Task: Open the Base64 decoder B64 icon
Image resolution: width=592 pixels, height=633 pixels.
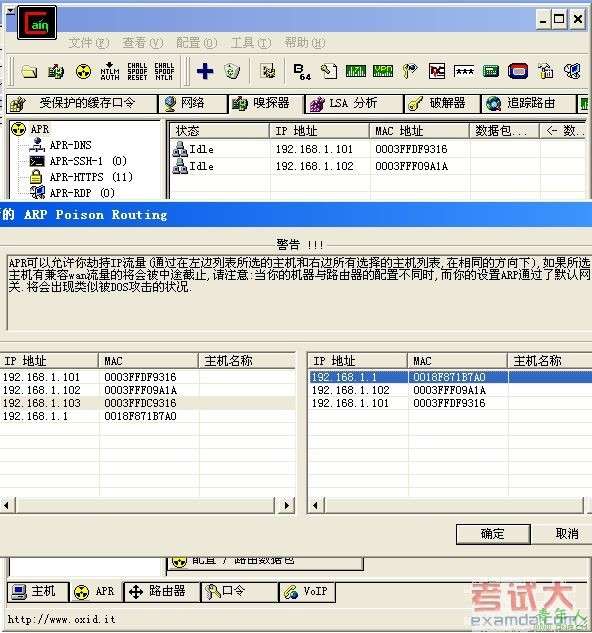Action: 302,72
